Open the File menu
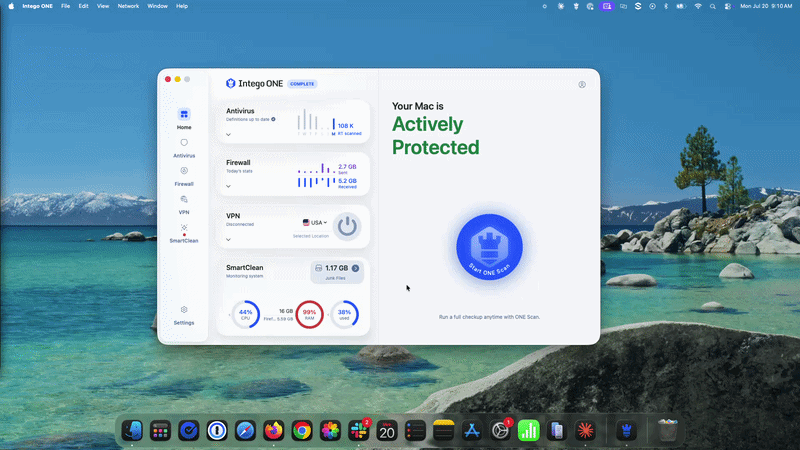The width and height of the screenshot is (800, 450). (x=65, y=6)
